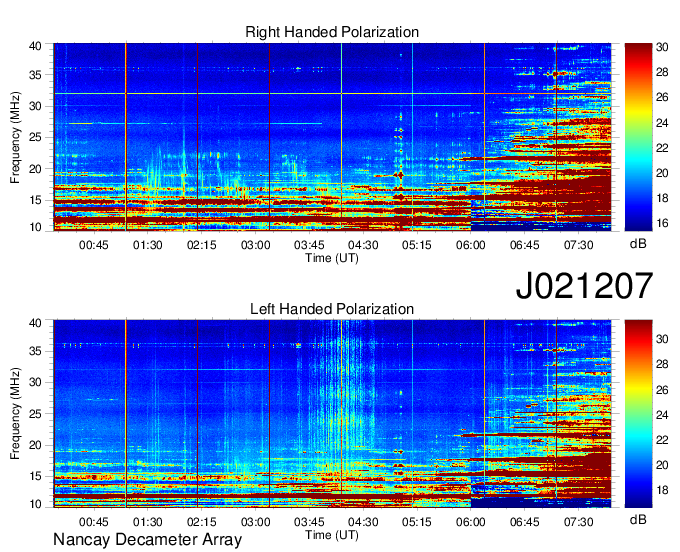This screenshot has width=680, height=552.
Task: Click the '04:30' time tick of top plot
Action: tap(363, 245)
